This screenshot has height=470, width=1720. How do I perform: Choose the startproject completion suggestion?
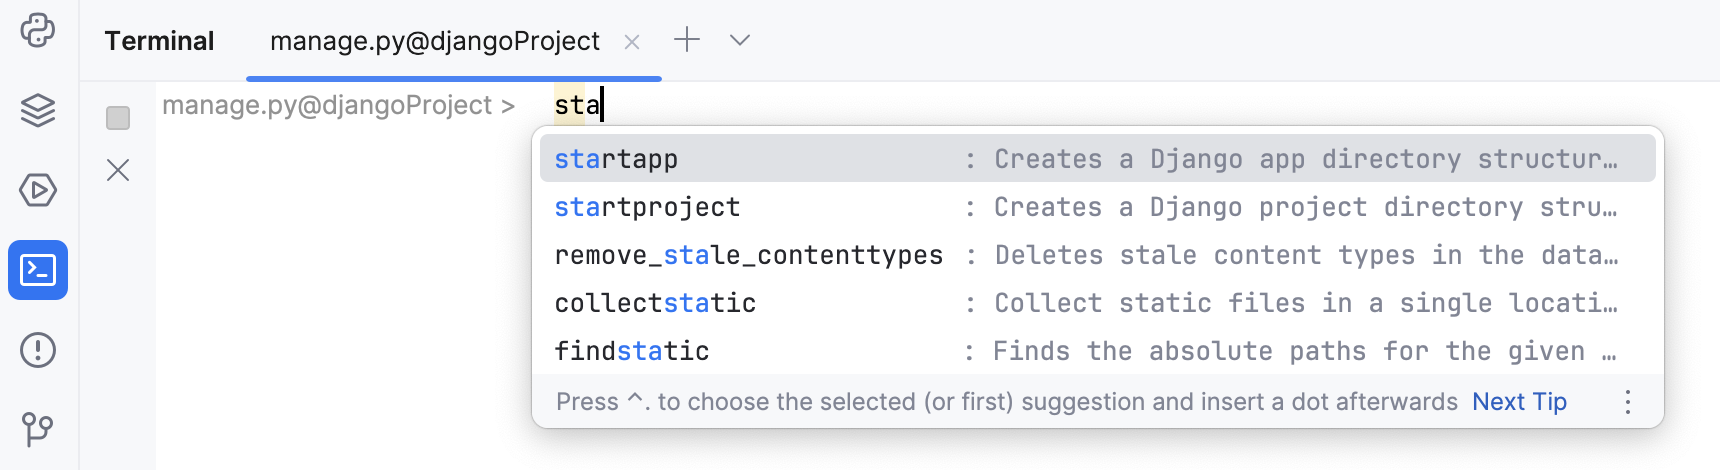647,207
